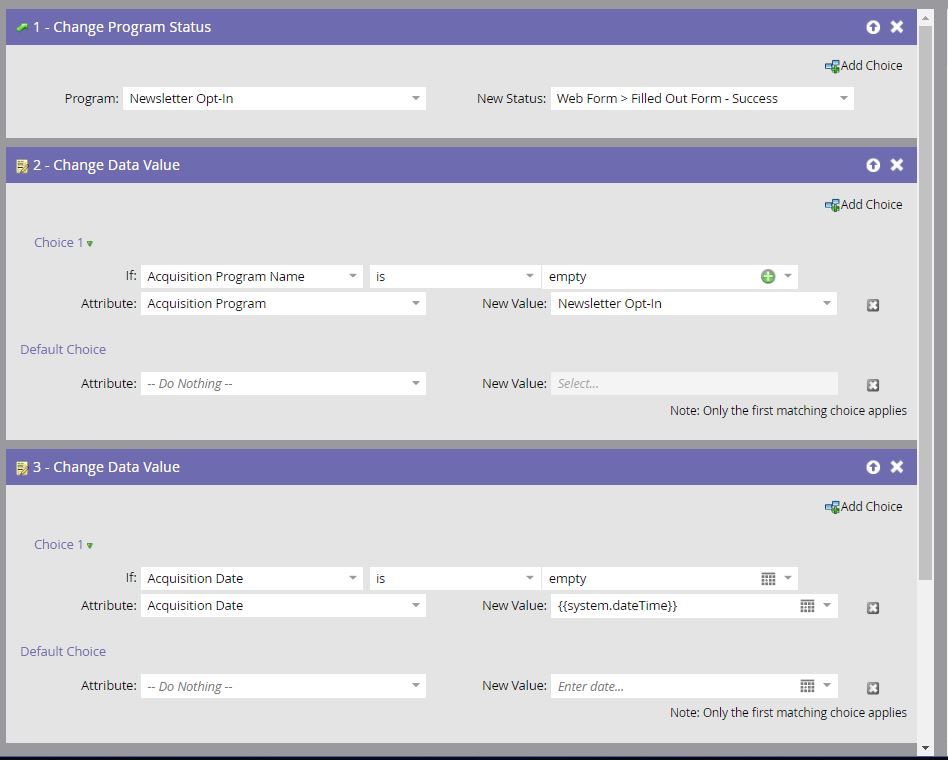The width and height of the screenshot is (948, 760).
Task: Click green plus icon beside Acquisition Program Name value
Action: tap(768, 277)
